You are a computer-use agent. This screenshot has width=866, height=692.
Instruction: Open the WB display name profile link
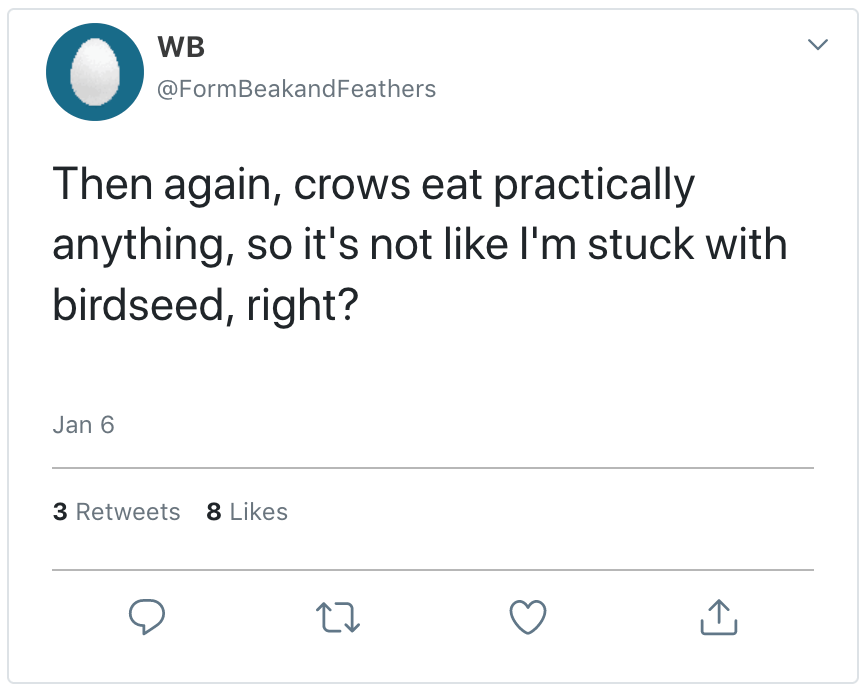[x=181, y=46]
